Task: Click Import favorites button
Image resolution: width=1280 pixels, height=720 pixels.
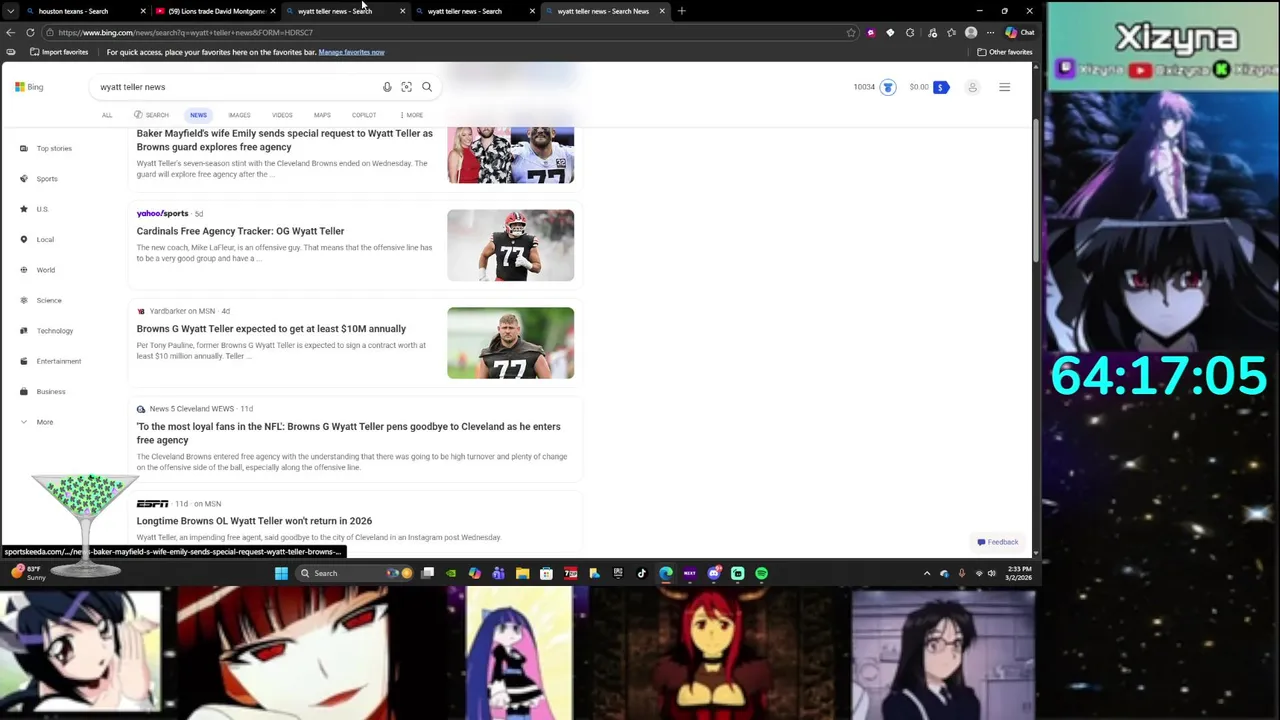Action: coord(59,52)
